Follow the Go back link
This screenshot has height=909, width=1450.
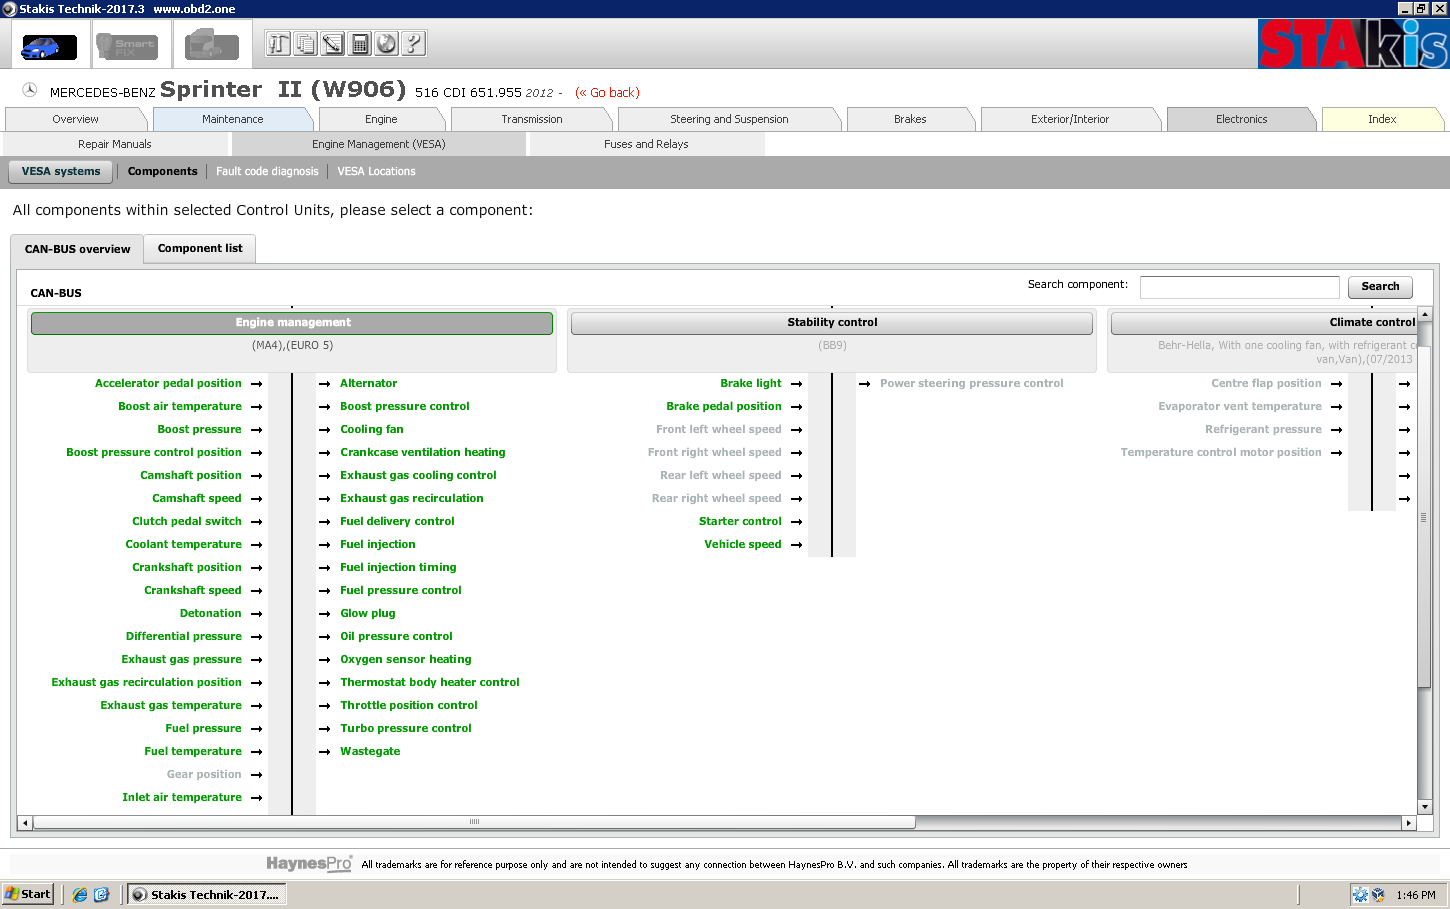[608, 93]
